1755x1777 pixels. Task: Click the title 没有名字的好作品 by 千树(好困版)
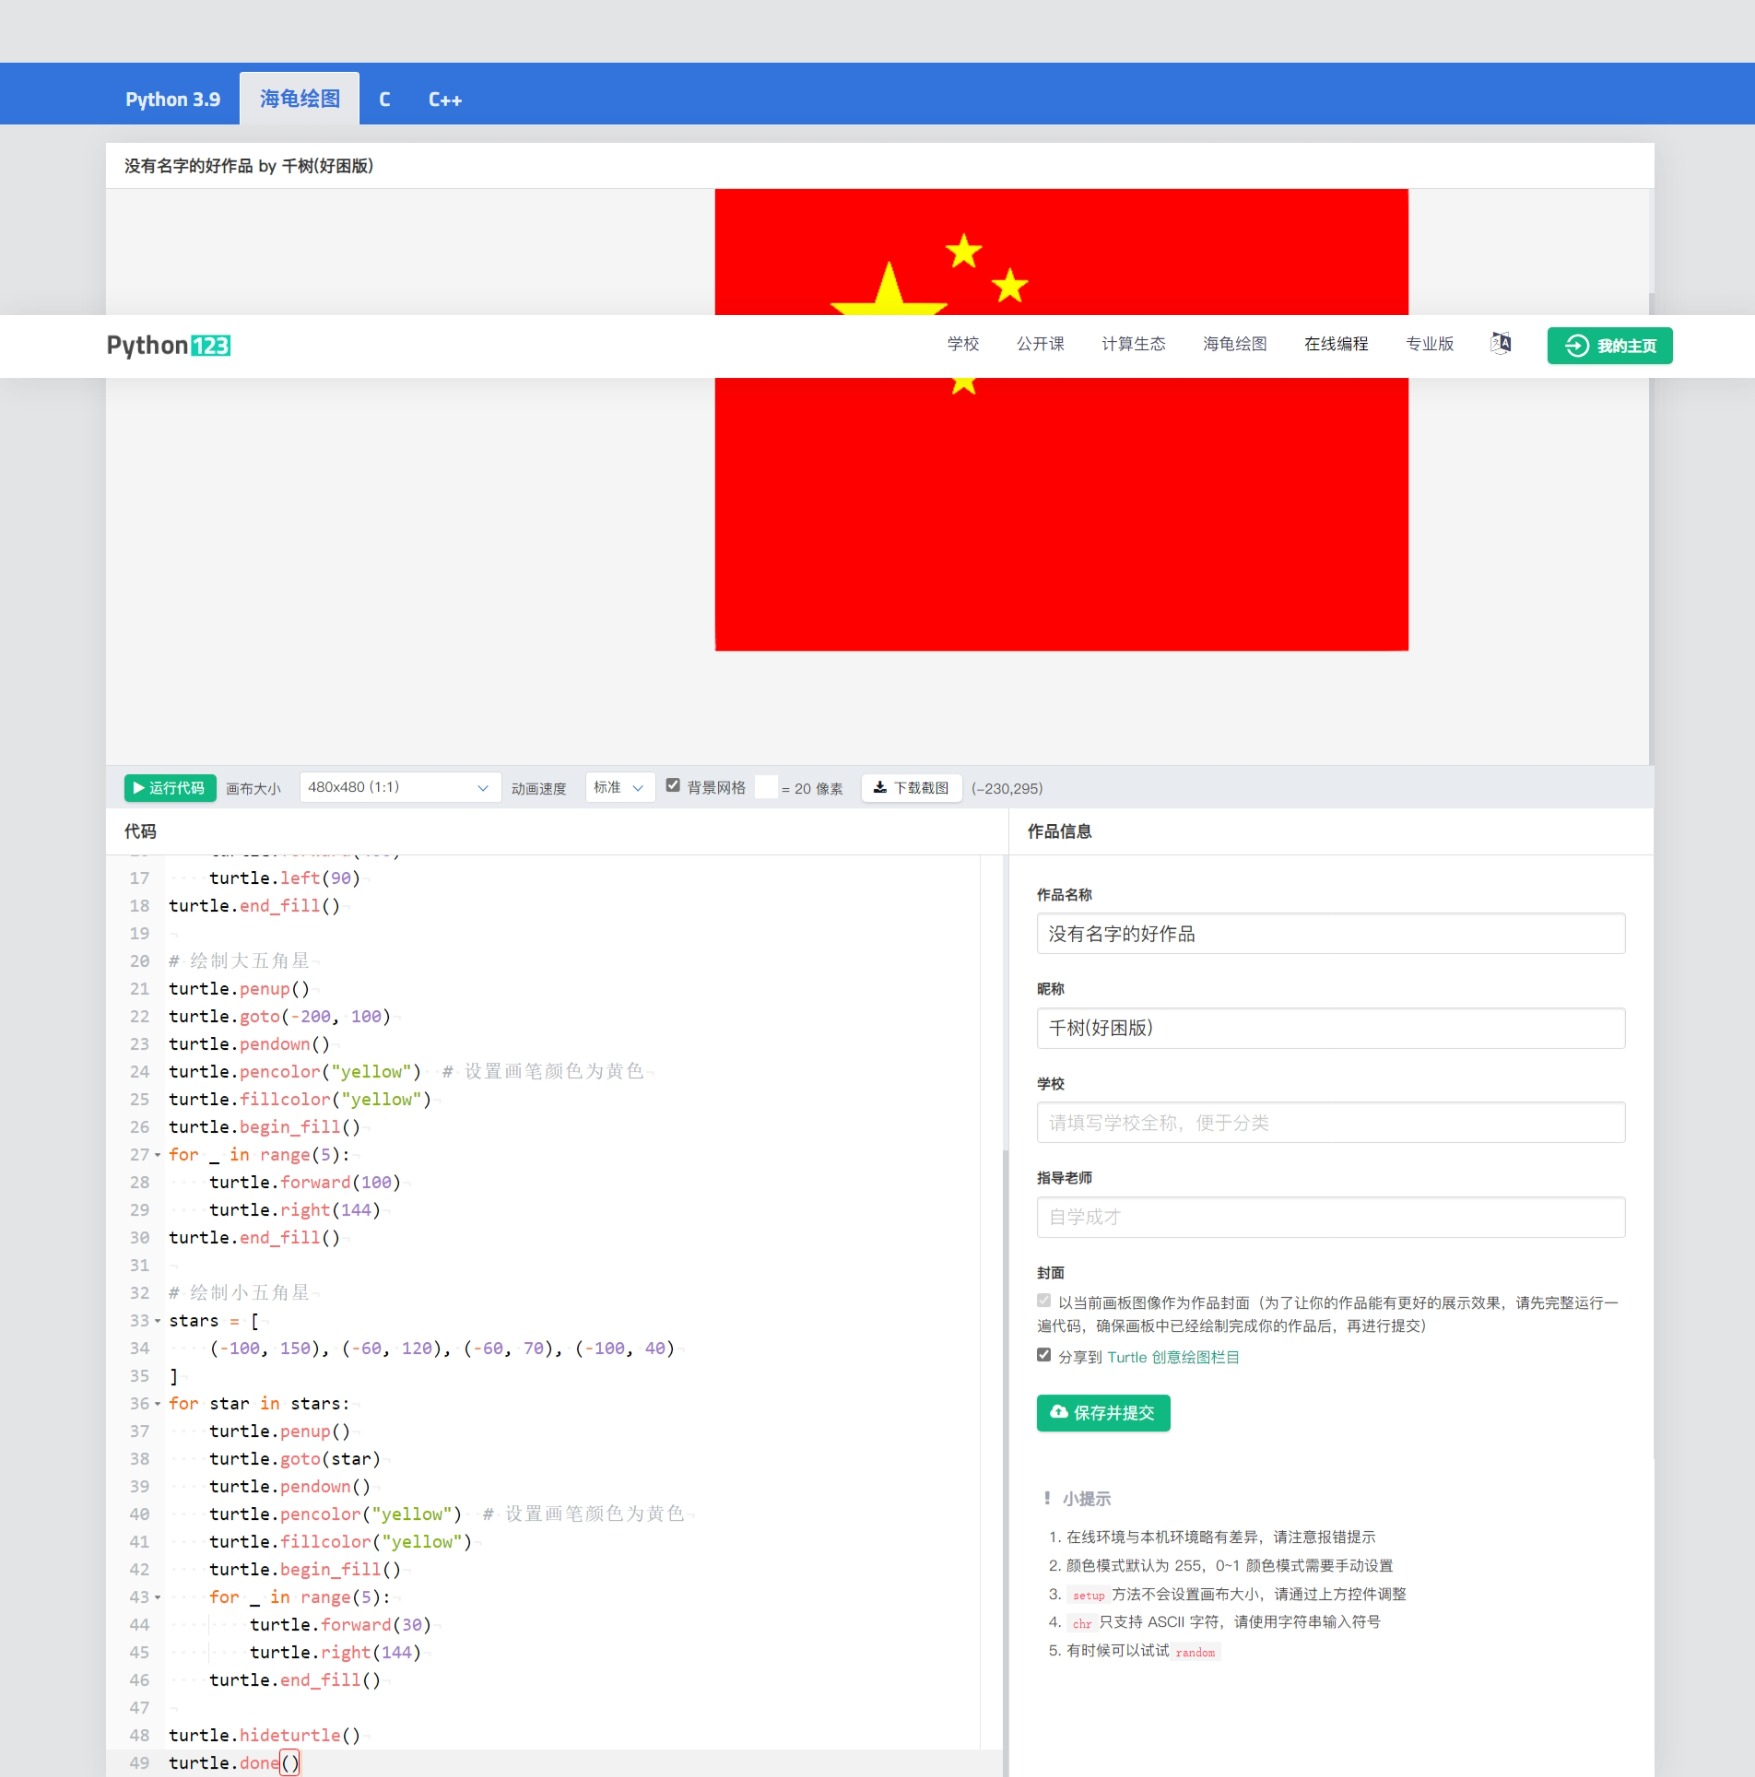click(248, 166)
